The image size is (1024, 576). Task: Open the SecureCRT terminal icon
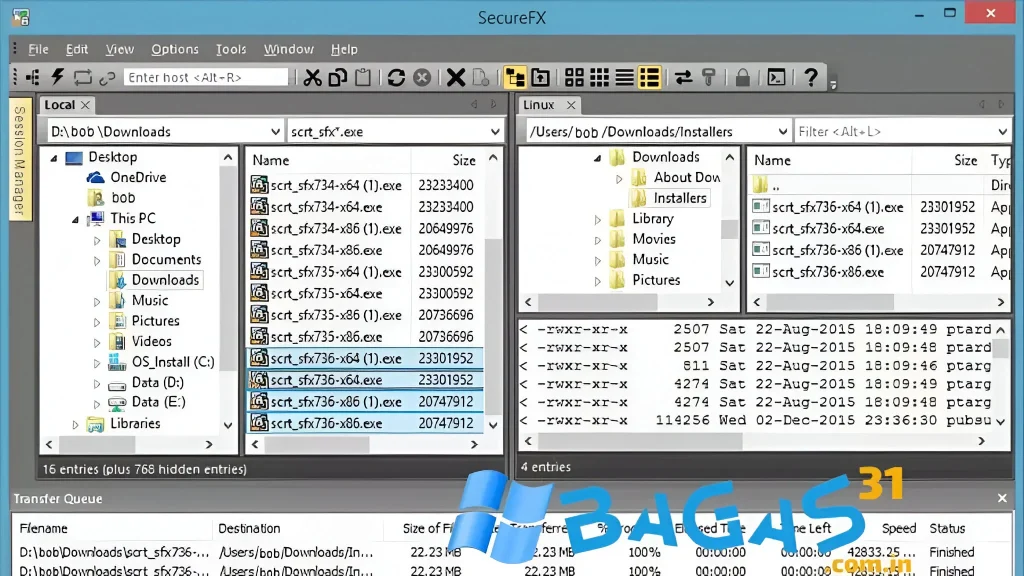776,78
